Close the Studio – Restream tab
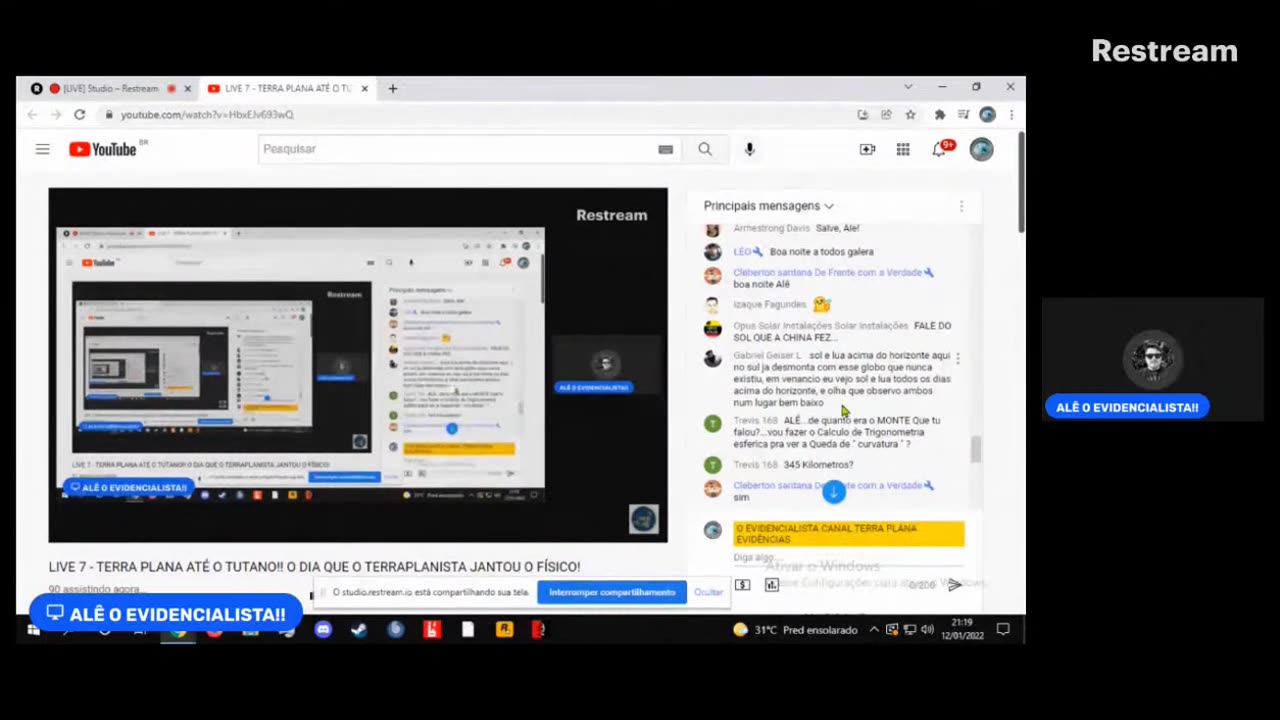The width and height of the screenshot is (1280, 720). click(187, 88)
